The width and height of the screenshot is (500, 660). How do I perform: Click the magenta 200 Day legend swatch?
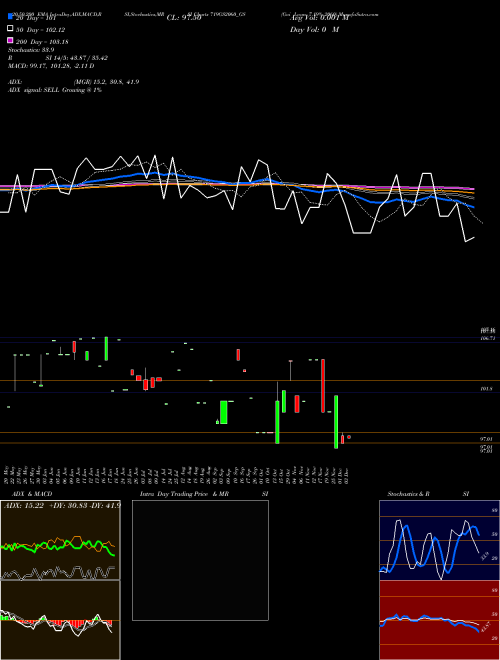pyautogui.click(x=10, y=40)
